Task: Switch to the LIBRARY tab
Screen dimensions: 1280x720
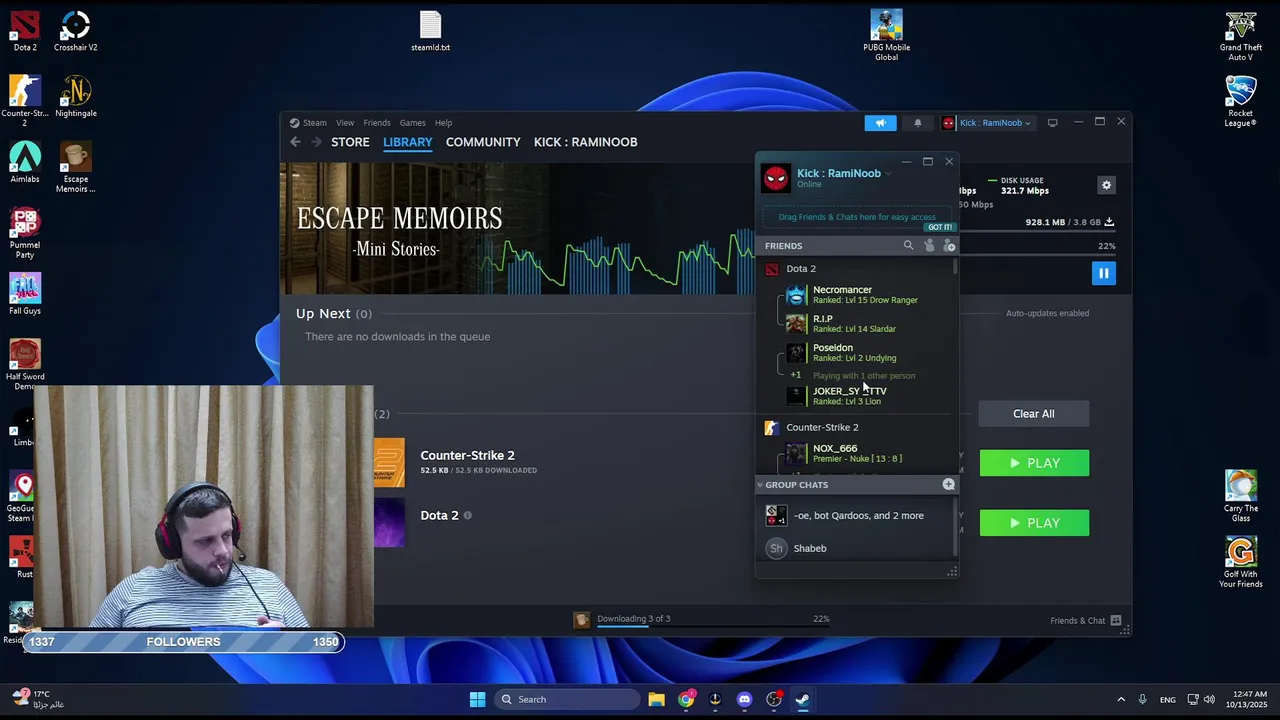Action: tap(408, 142)
